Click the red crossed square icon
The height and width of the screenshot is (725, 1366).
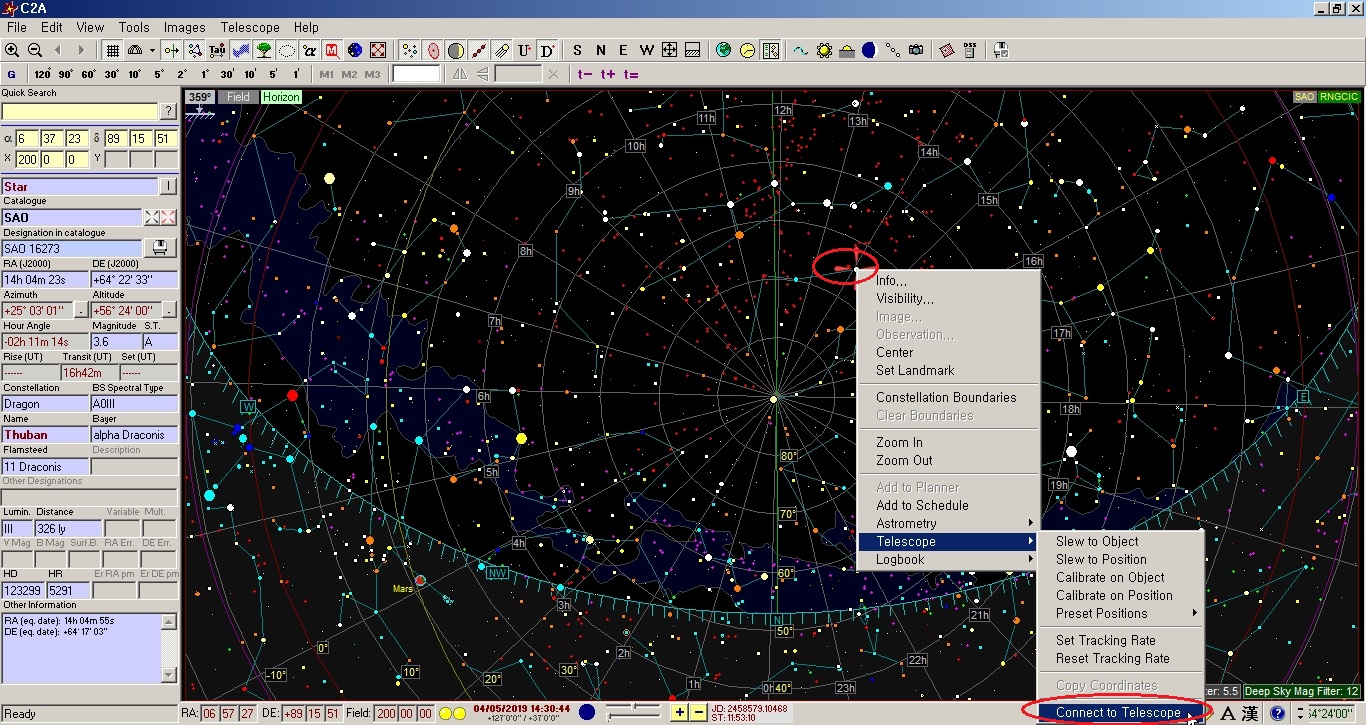click(378, 50)
